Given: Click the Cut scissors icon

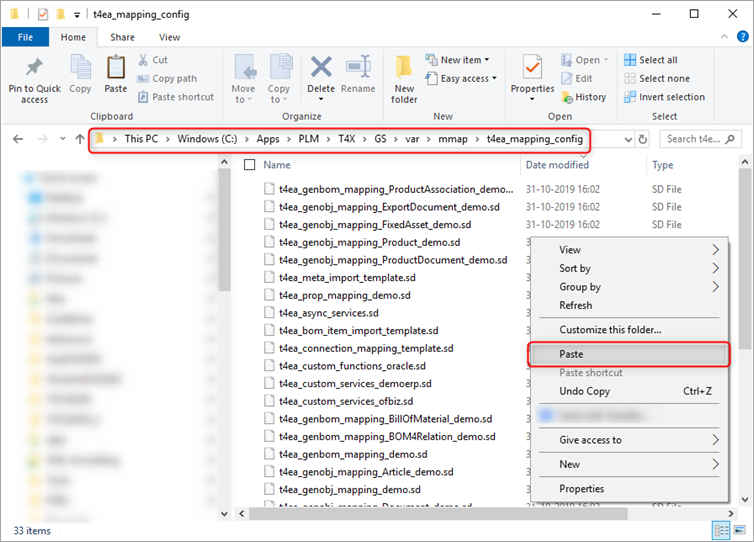Looking at the screenshot, I should [x=143, y=60].
